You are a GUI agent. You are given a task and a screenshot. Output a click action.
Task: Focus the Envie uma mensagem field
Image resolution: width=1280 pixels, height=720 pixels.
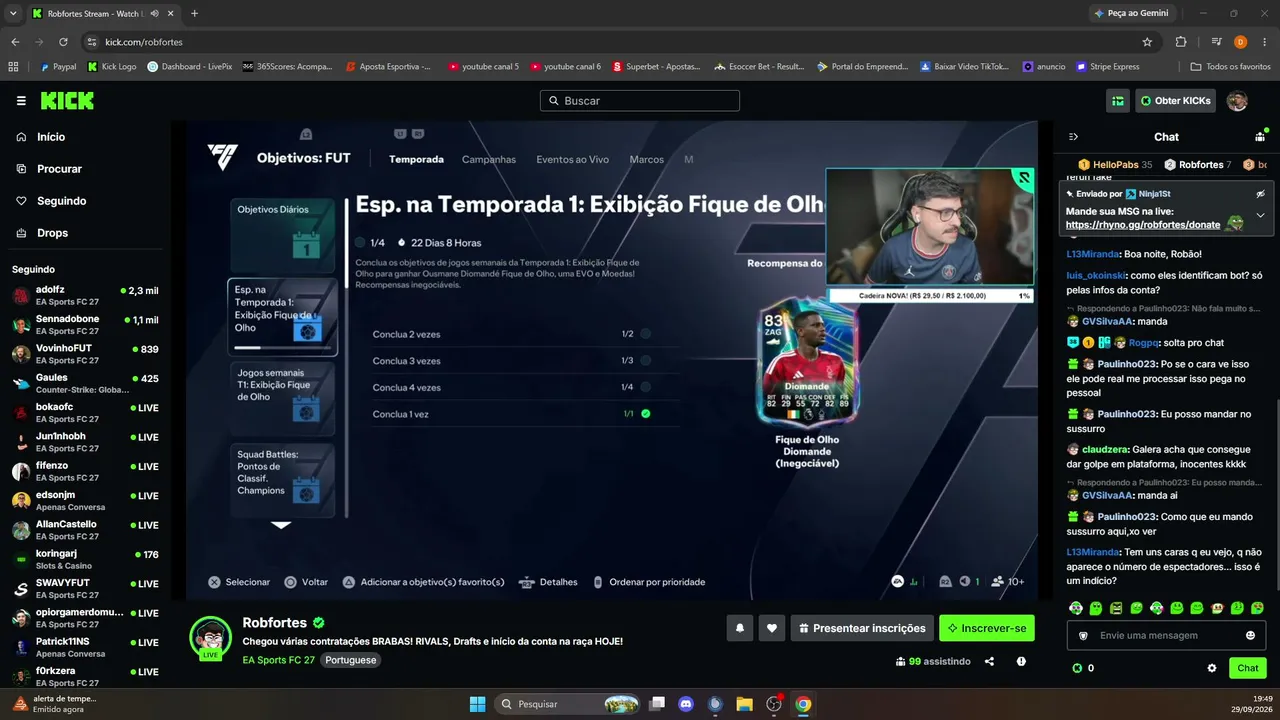tap(1165, 635)
